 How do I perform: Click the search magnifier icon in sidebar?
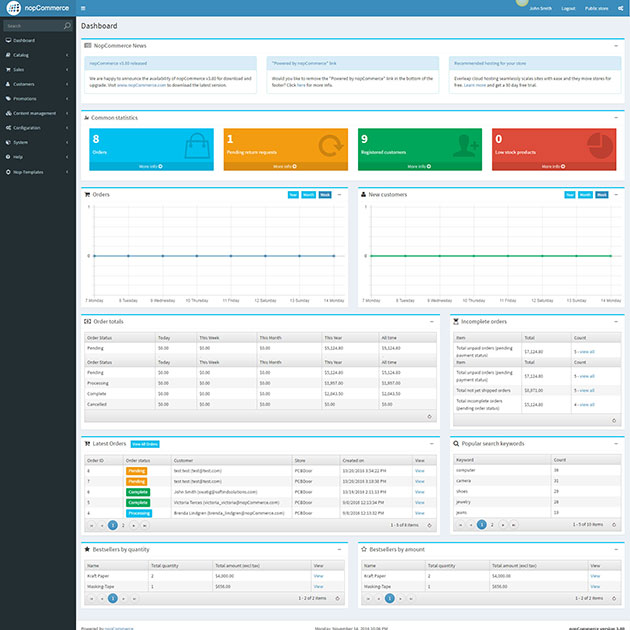coord(67,26)
